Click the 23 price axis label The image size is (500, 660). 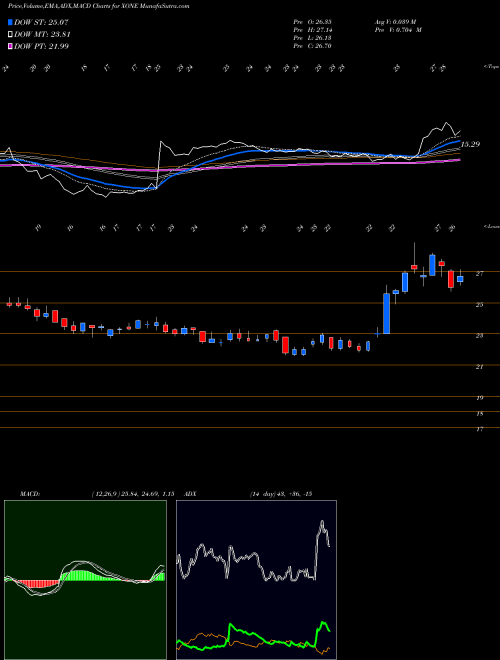(479, 335)
